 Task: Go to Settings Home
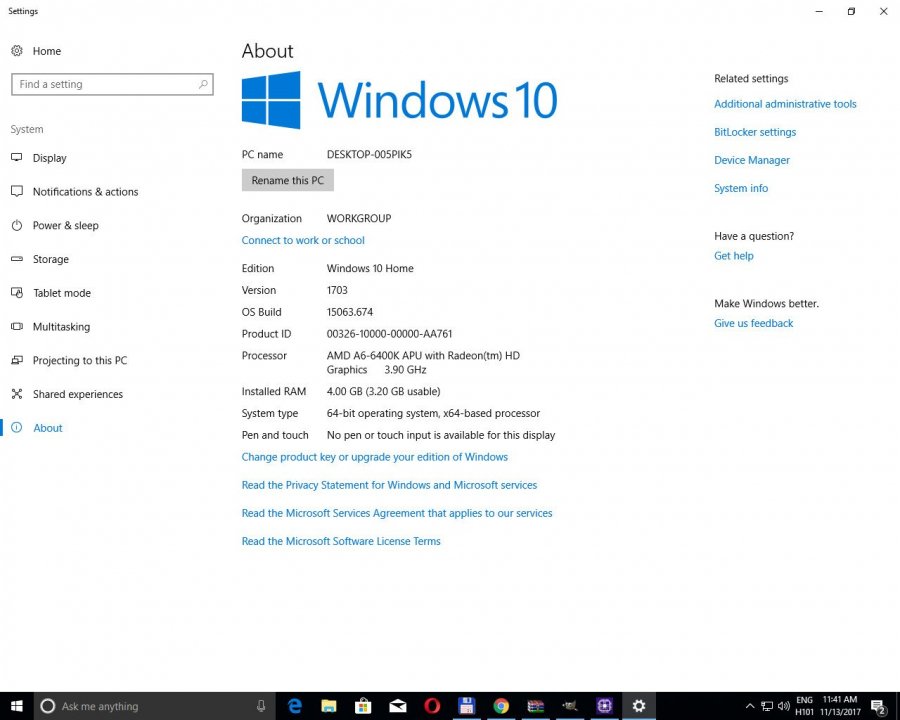click(36, 51)
